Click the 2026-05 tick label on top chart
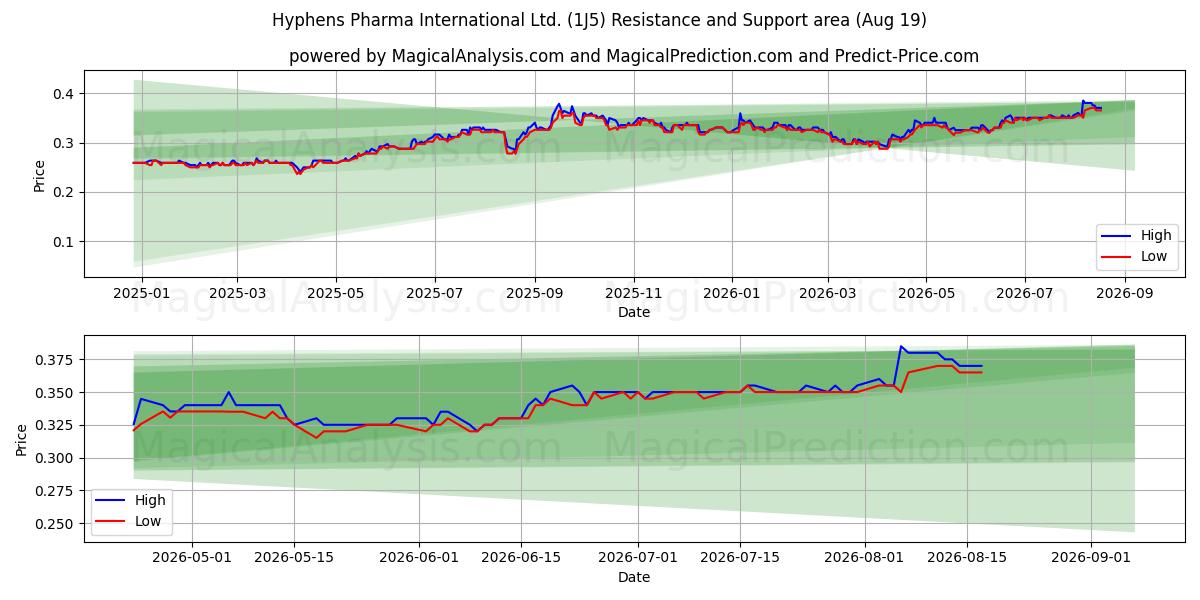1200x600 pixels. [x=925, y=294]
